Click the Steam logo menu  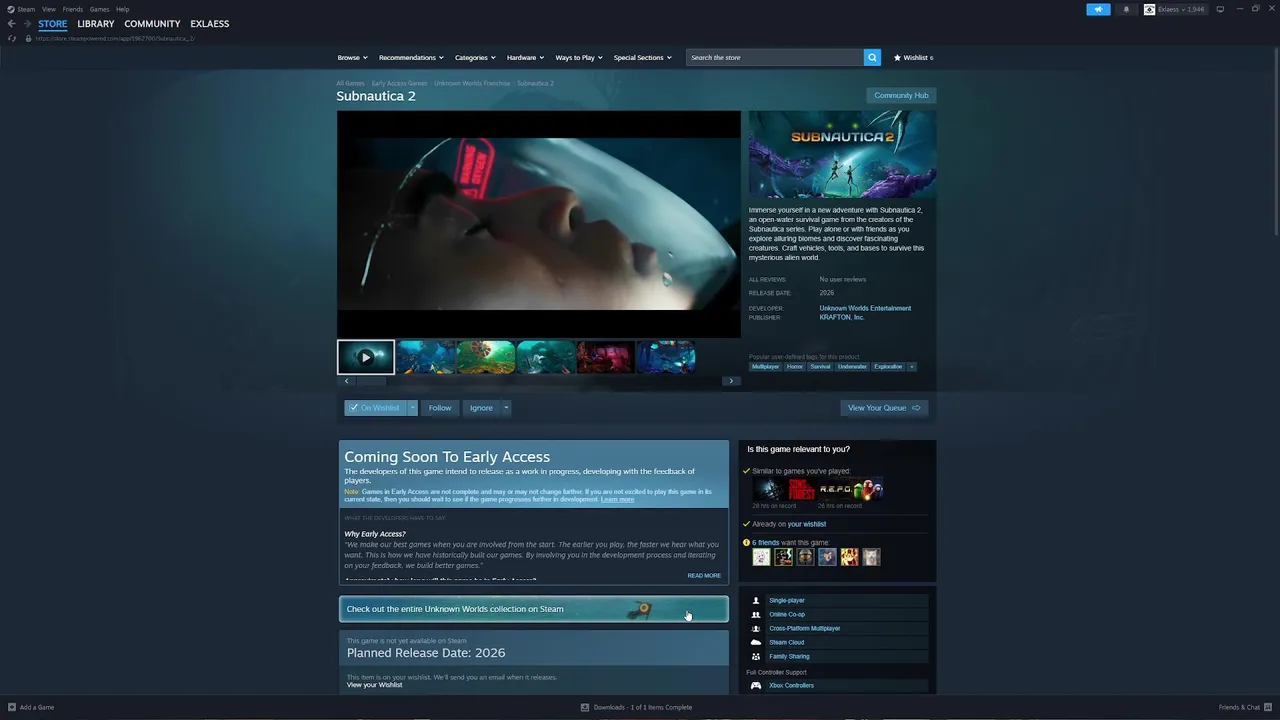[11, 9]
